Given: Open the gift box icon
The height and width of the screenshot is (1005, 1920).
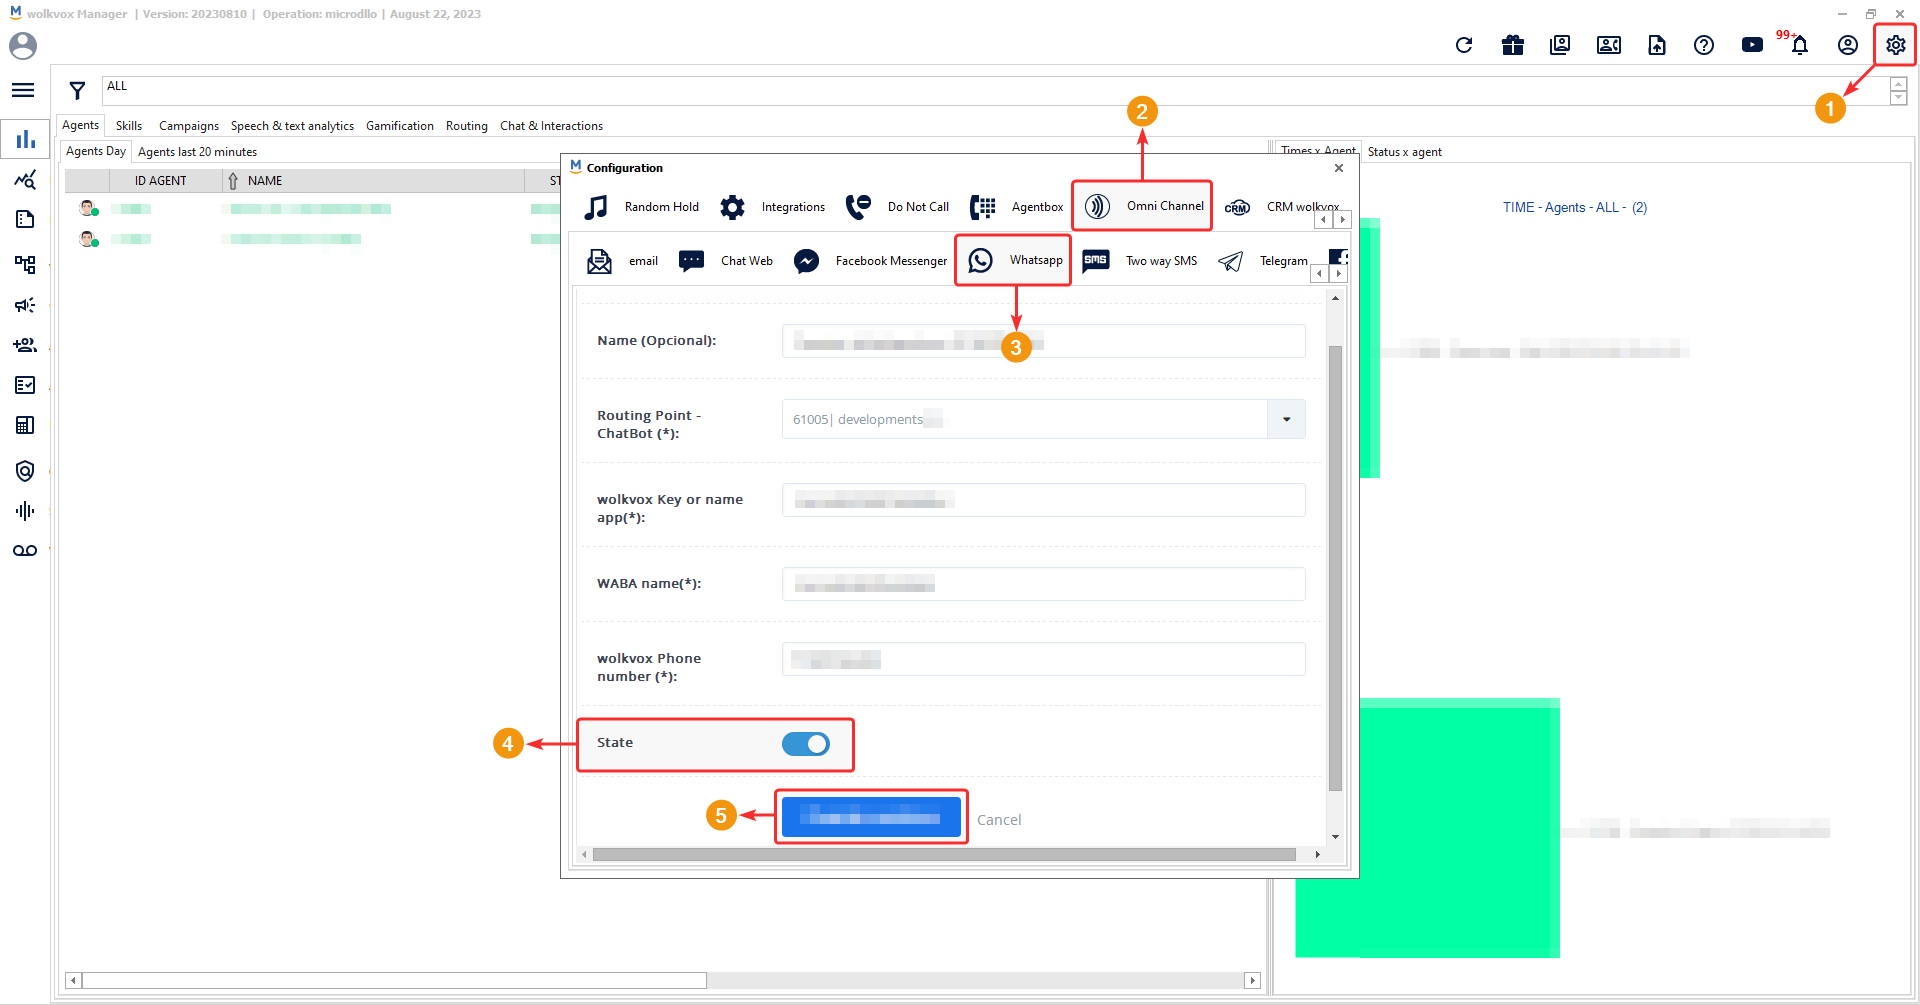Looking at the screenshot, I should coord(1513,45).
